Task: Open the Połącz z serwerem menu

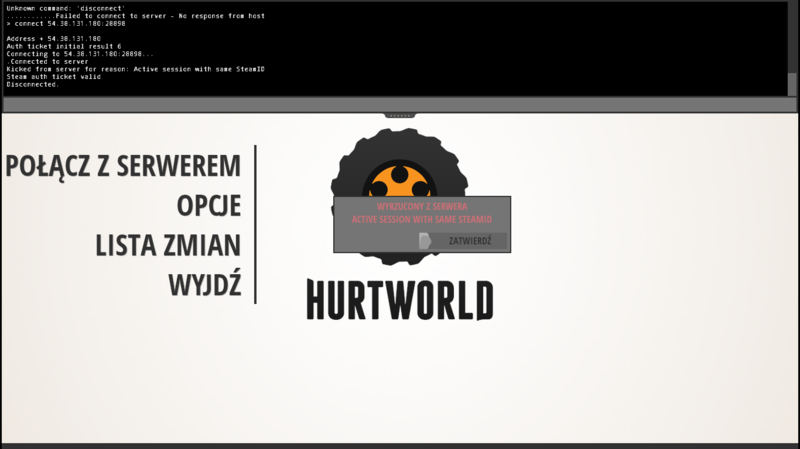Action: click(x=123, y=166)
